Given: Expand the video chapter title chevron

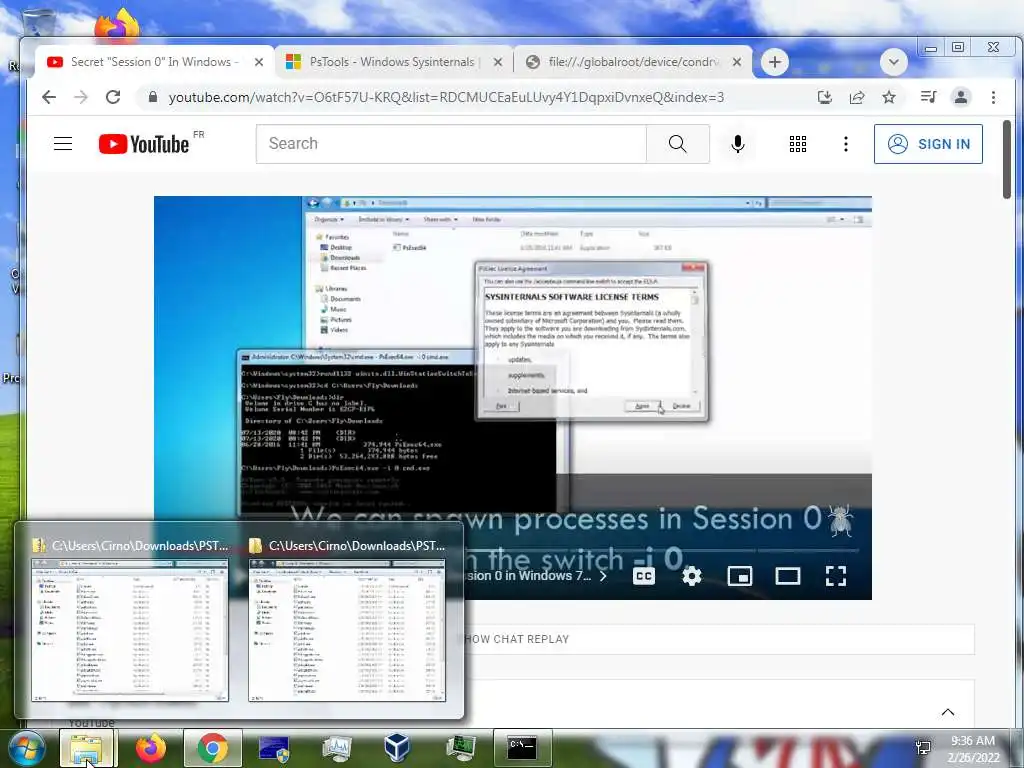Looking at the screenshot, I should (x=603, y=576).
